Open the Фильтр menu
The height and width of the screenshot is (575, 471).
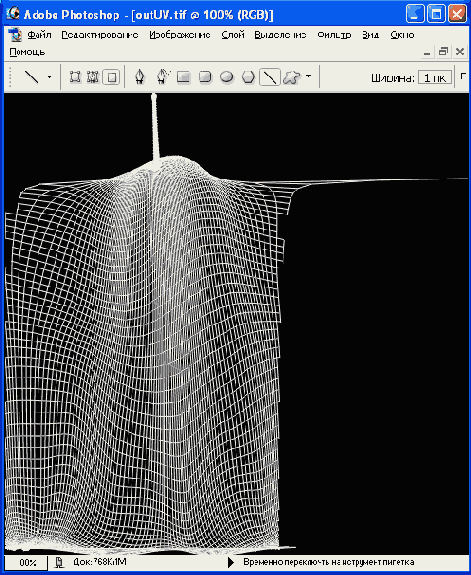point(334,35)
